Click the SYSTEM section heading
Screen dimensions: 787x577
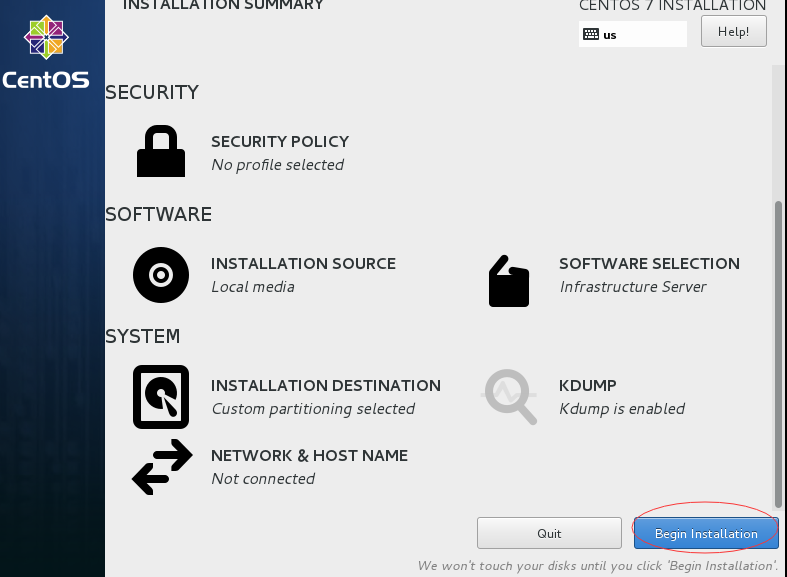[x=143, y=336]
